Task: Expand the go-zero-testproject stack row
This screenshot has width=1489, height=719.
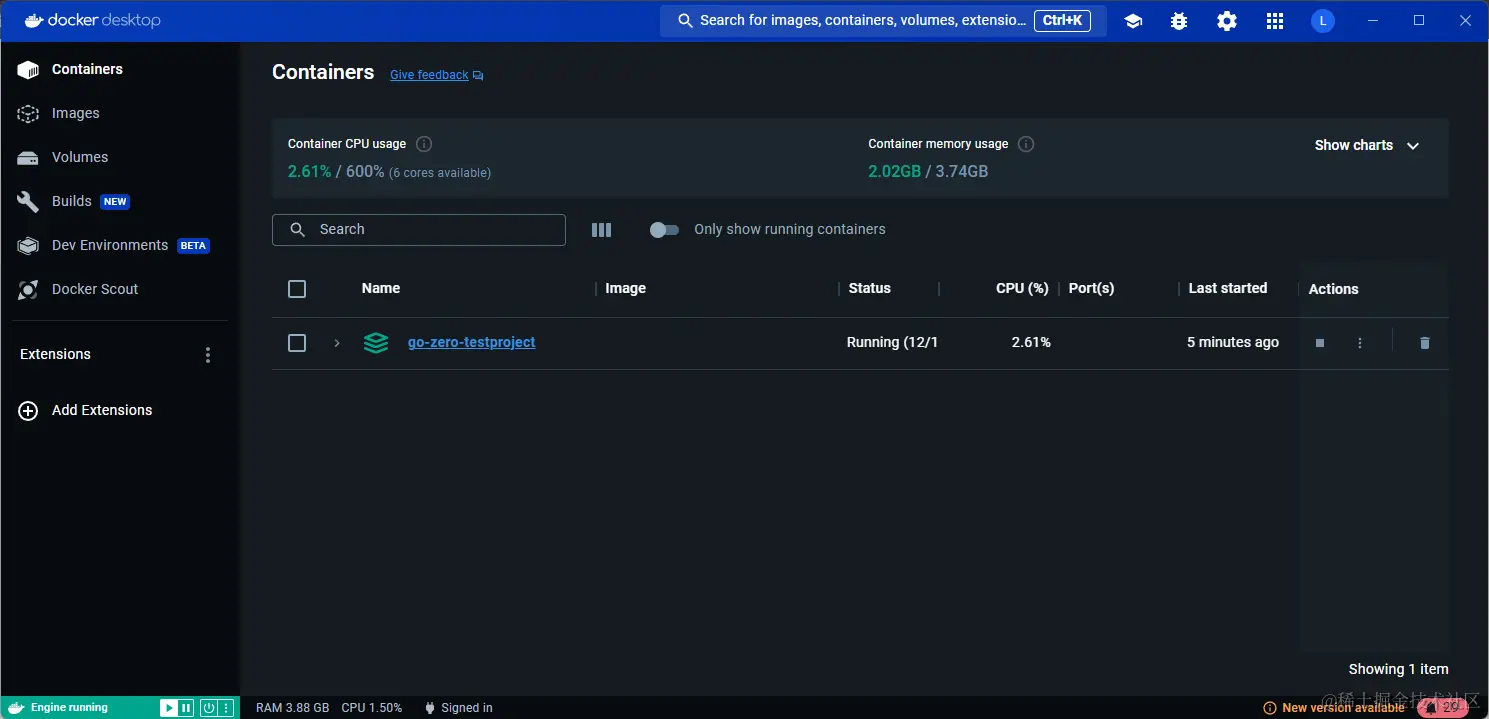Action: pos(337,343)
